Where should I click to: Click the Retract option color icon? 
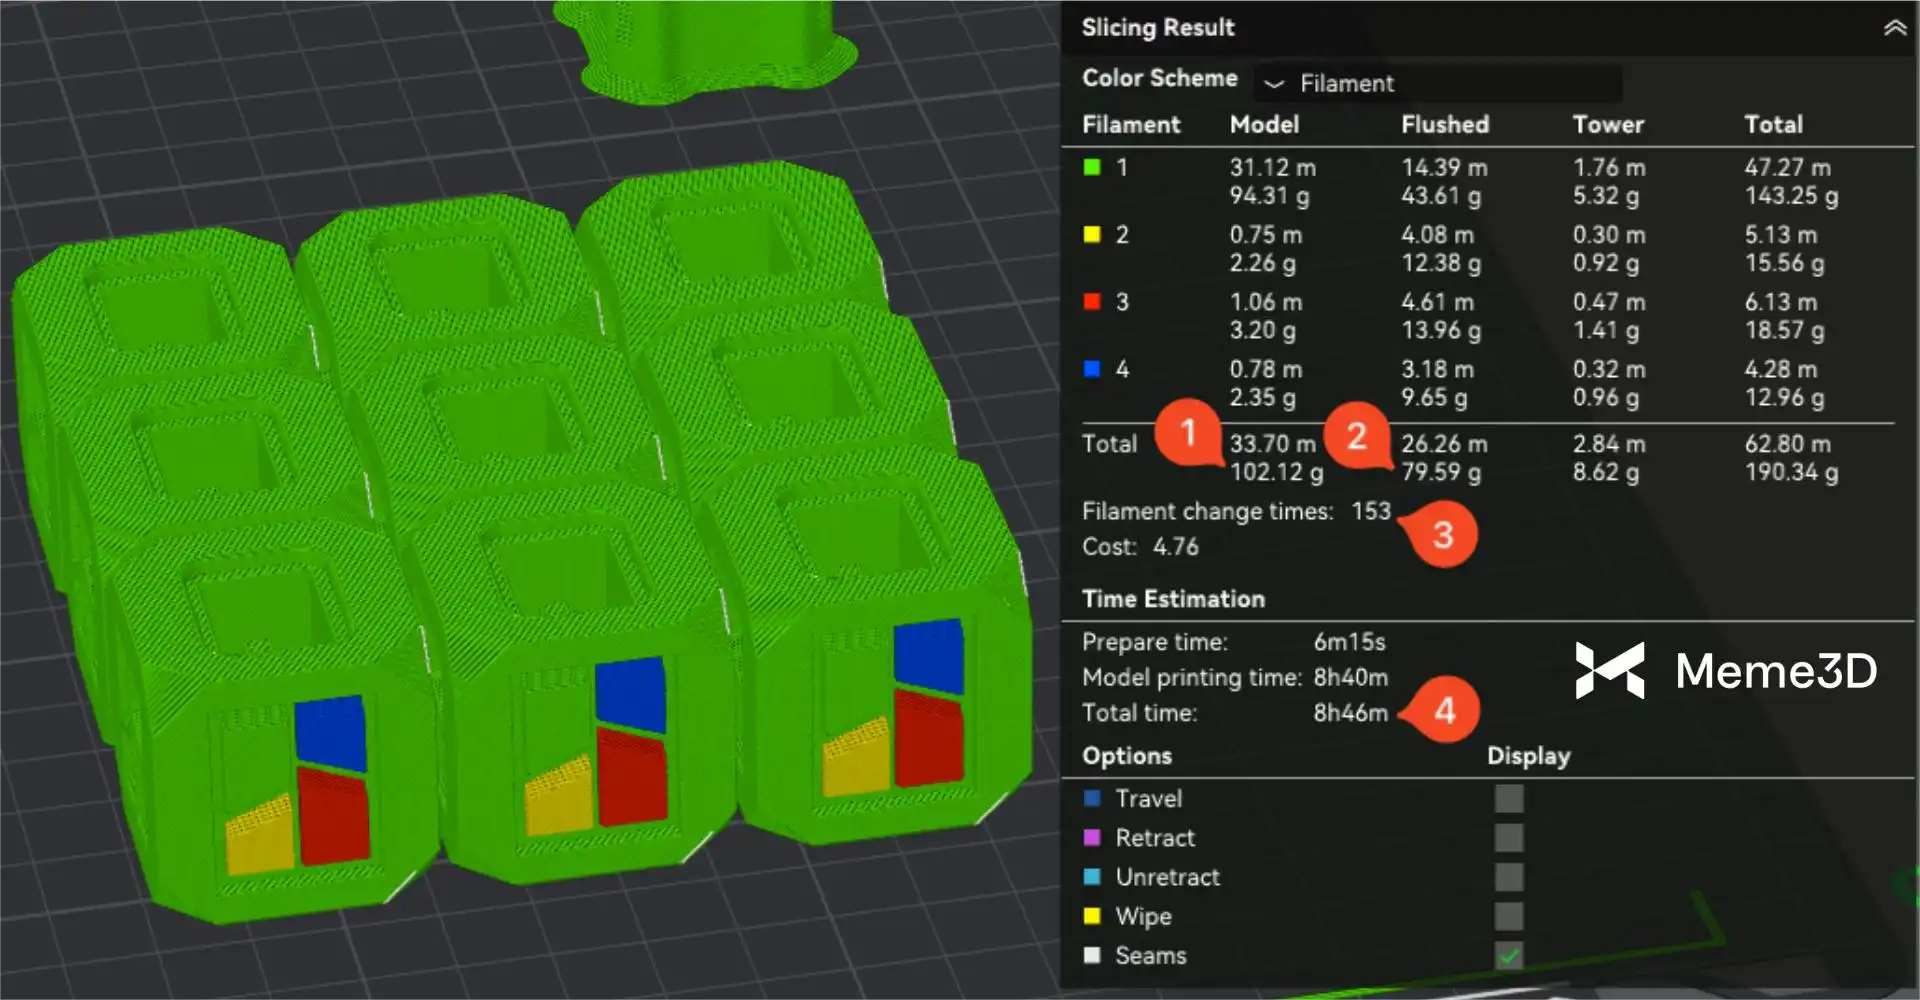coord(1092,837)
